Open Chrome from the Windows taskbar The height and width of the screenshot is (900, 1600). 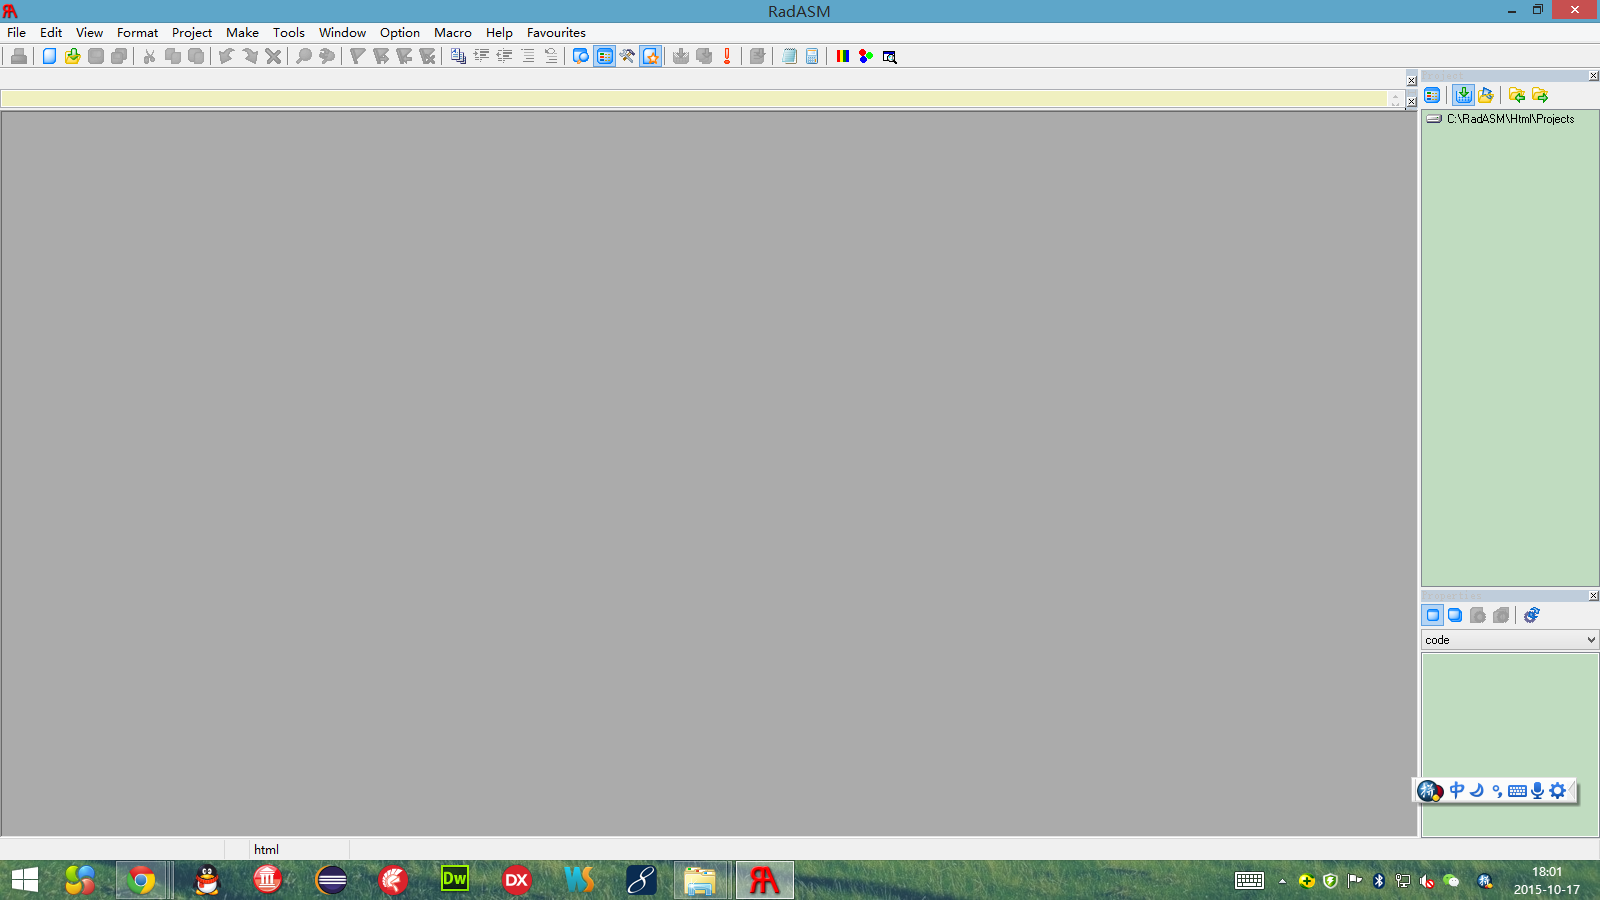[142, 880]
